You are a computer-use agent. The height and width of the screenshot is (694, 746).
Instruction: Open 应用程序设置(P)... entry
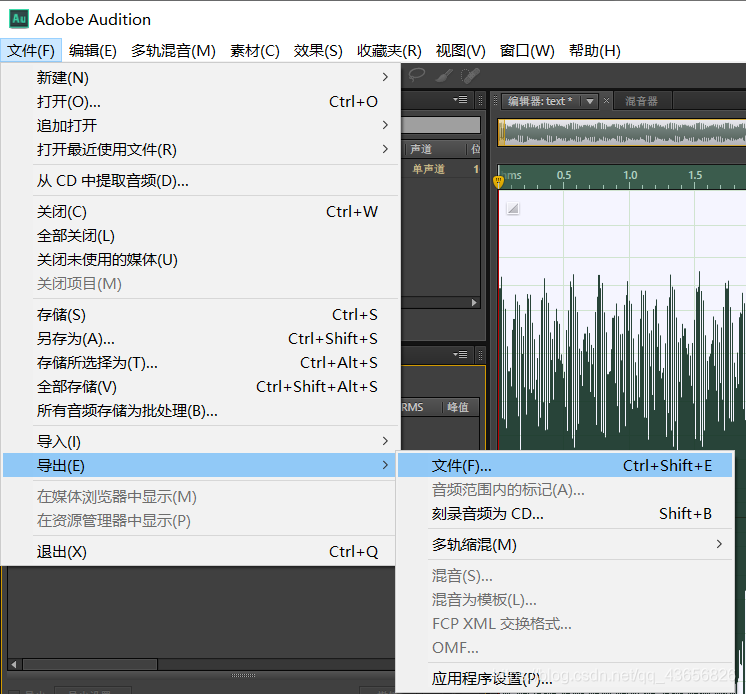point(565,679)
